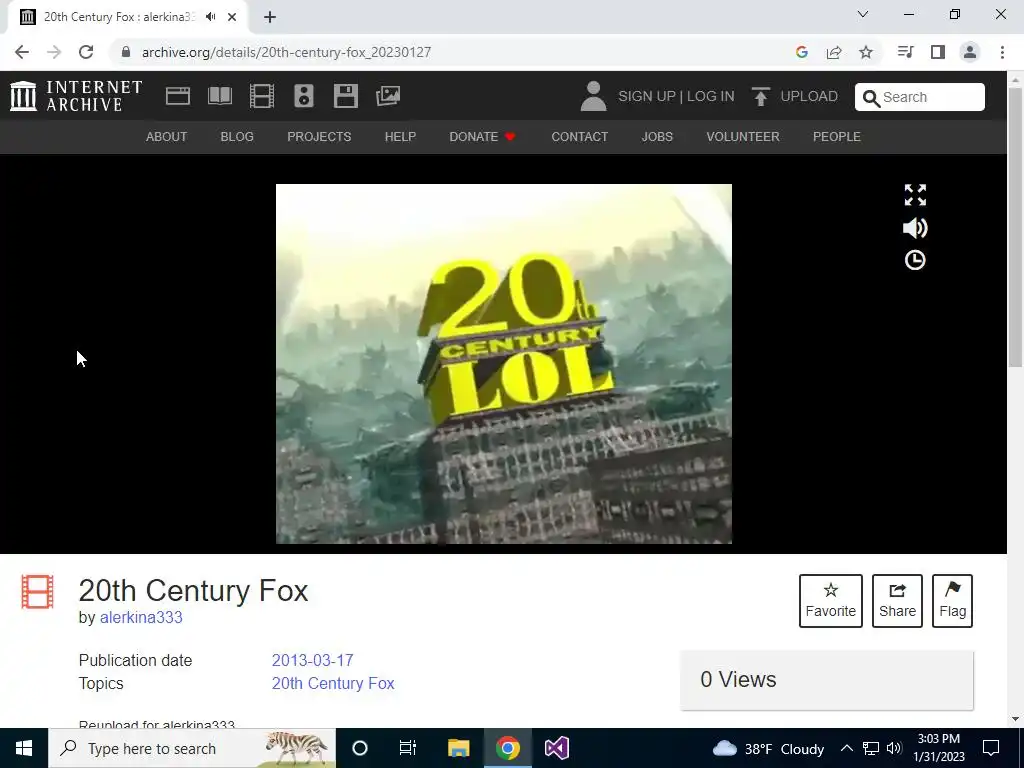The width and height of the screenshot is (1024, 768).
Task: Open Cortana circle on taskbar
Action: (x=360, y=748)
